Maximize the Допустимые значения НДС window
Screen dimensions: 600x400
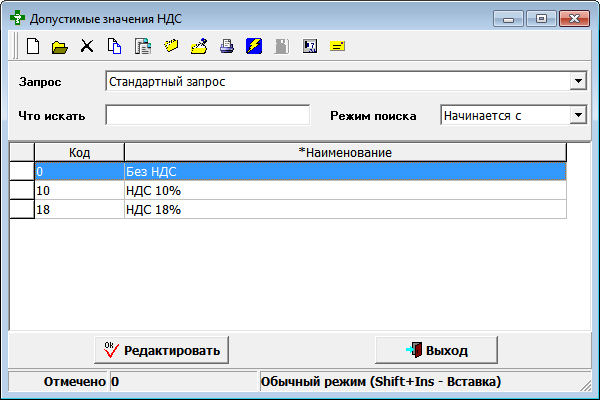pyautogui.click(x=541, y=18)
